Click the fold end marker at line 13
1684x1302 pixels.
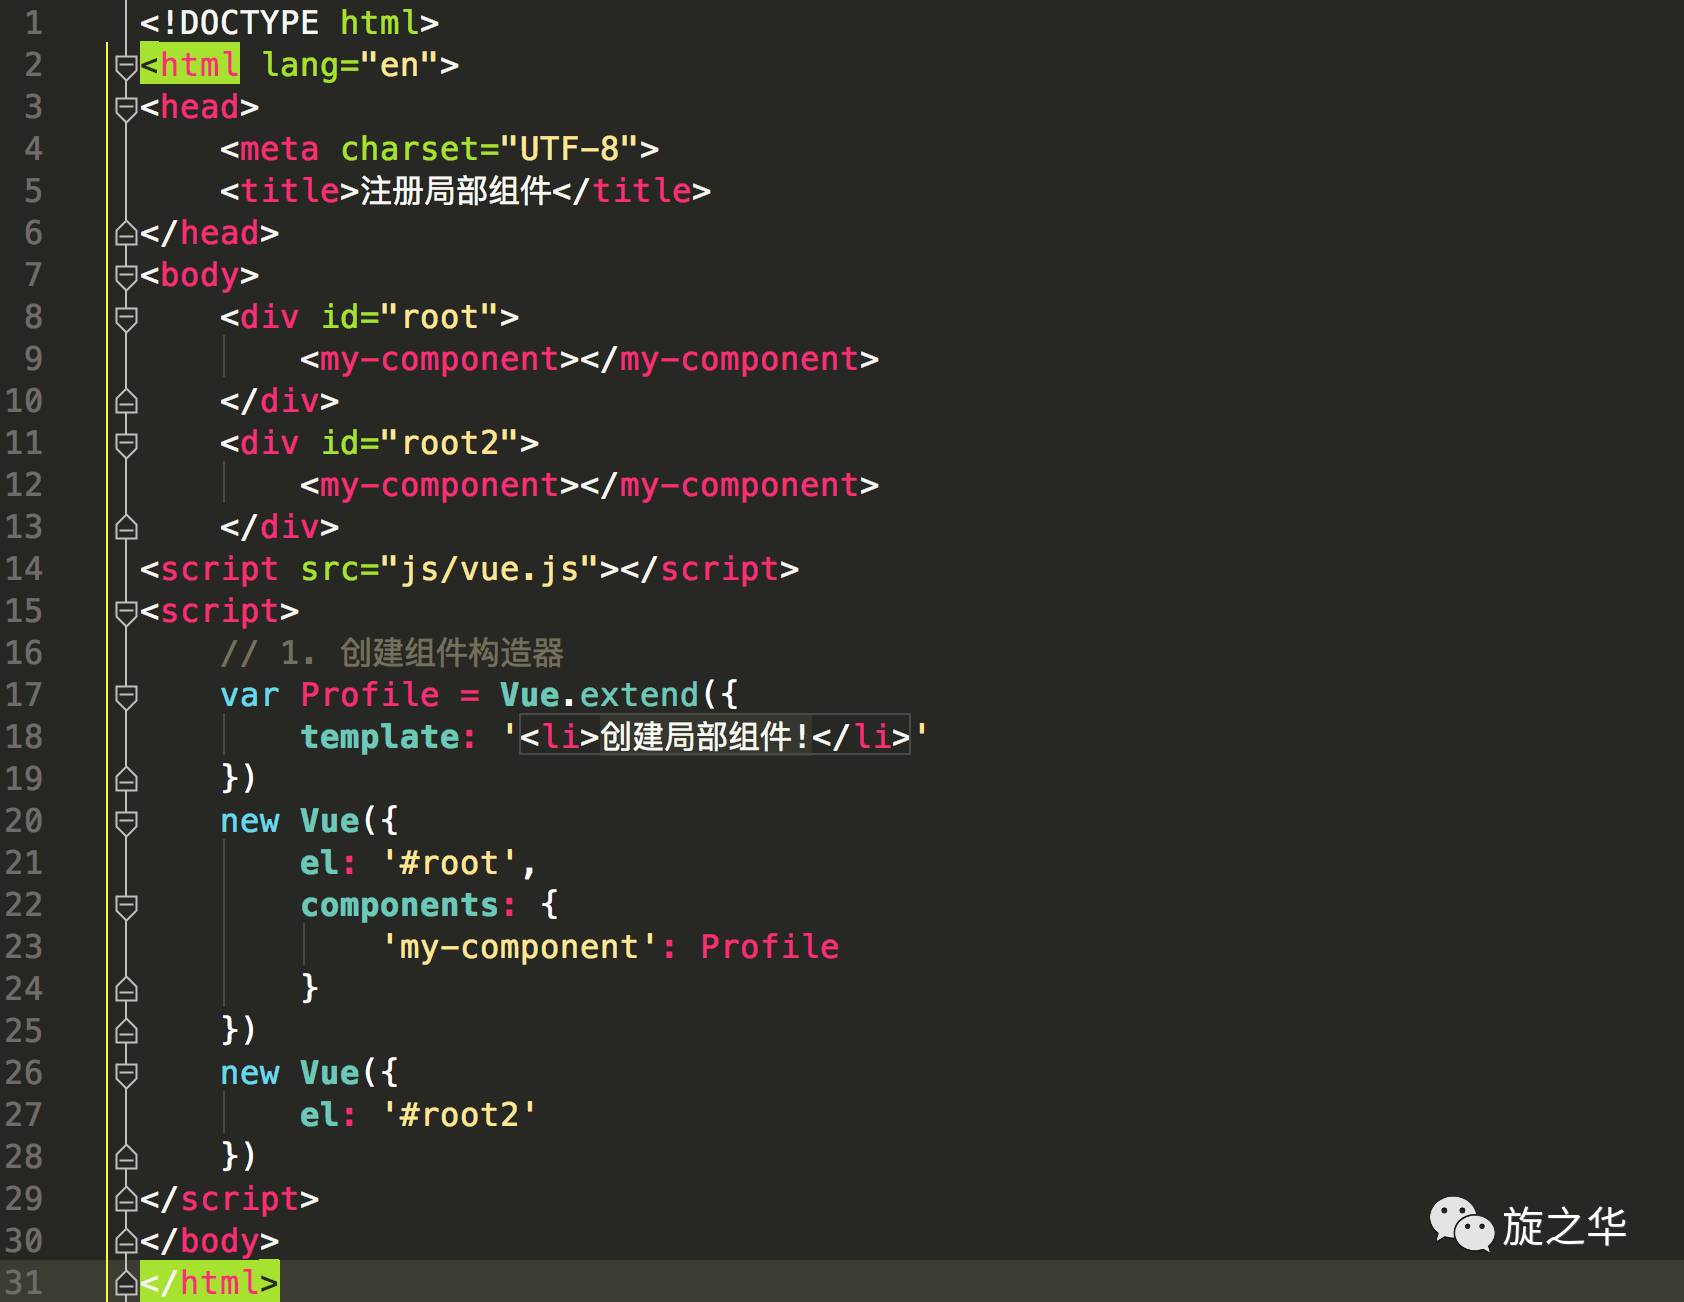pyautogui.click(x=126, y=527)
